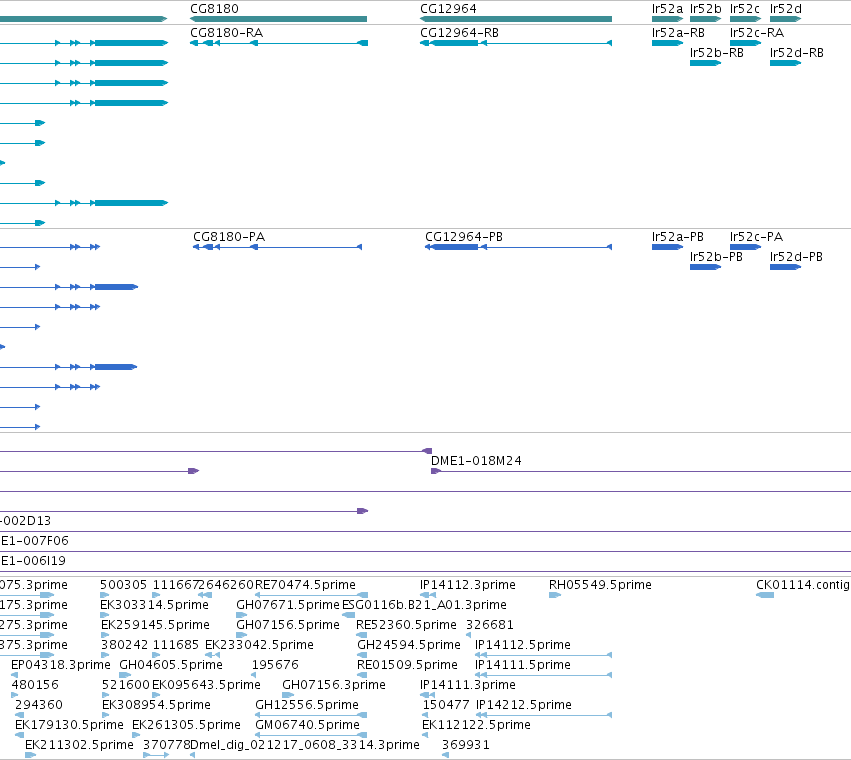This screenshot has width=851, height=760.
Task: Pick the Ir52d-PB CDS feature
Action: pos(785,267)
